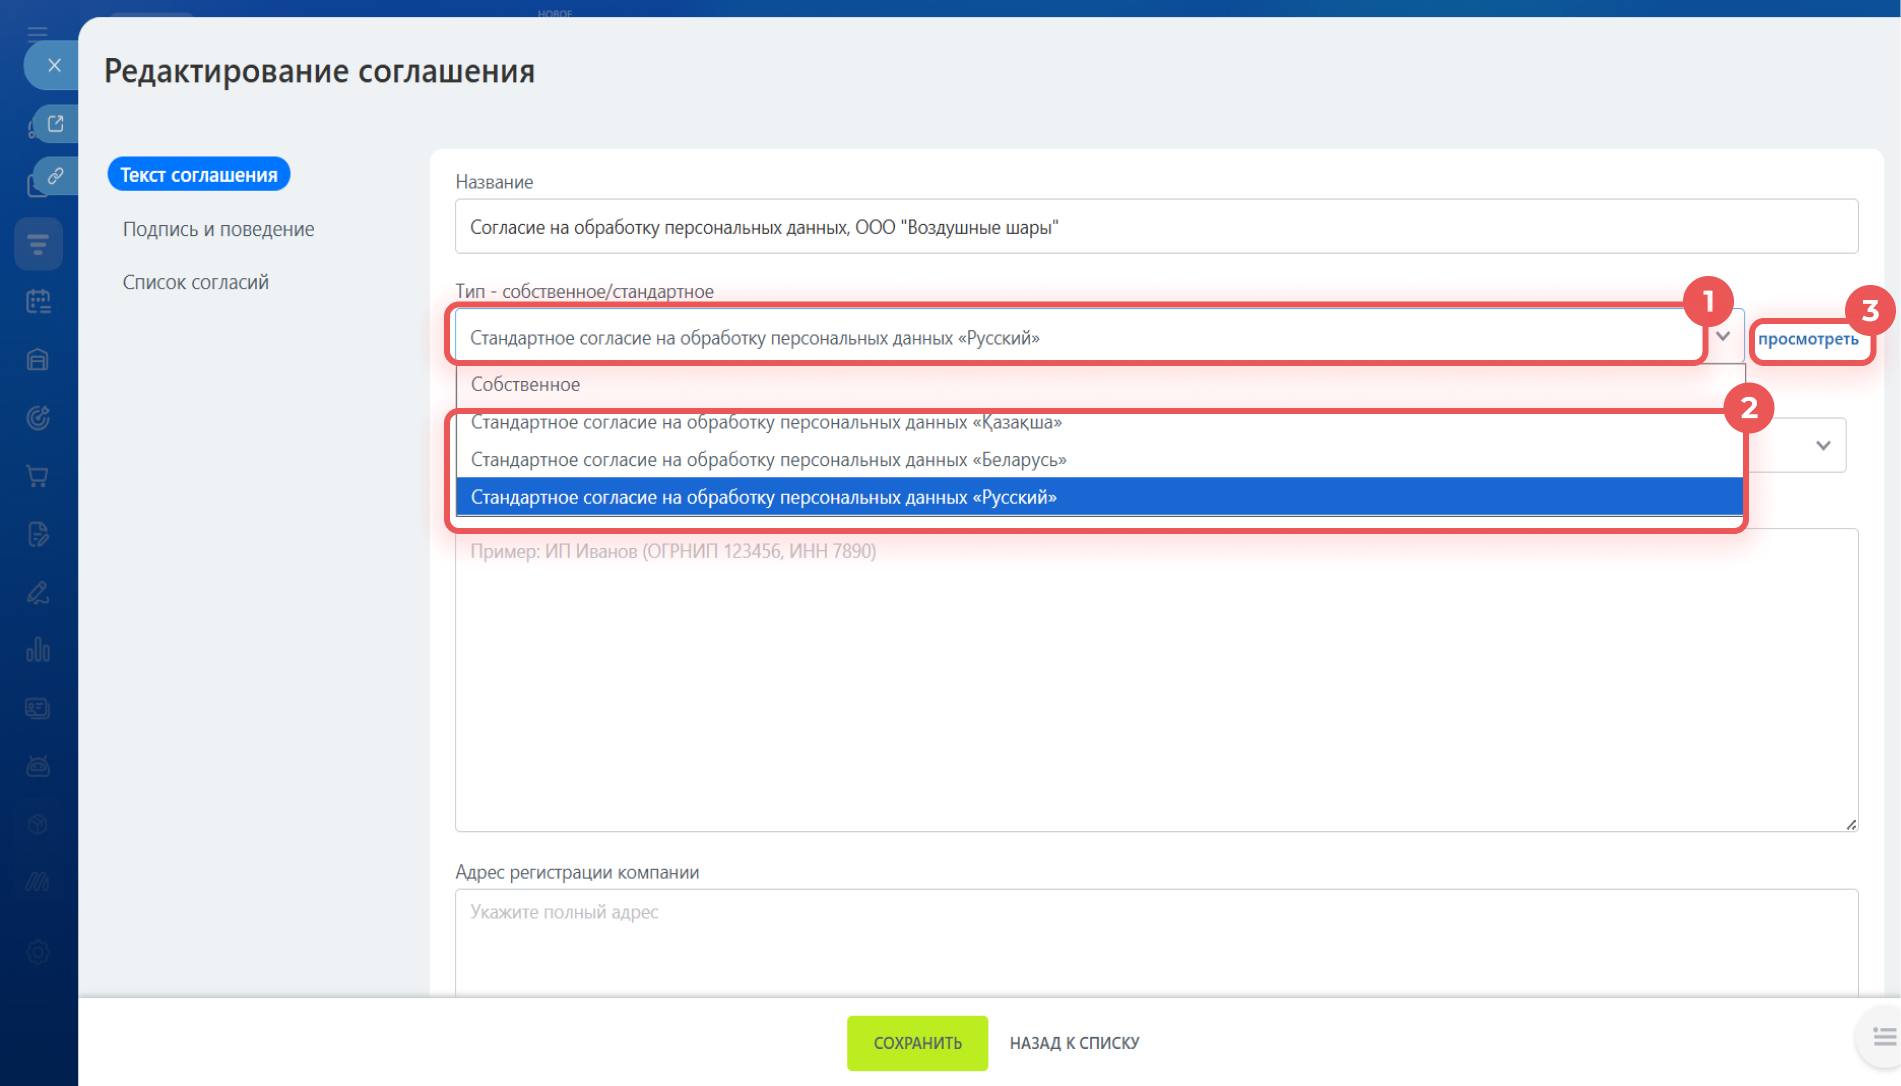Click the просмотреть link
Viewport: 1901px width, 1086px height.
coord(1808,339)
